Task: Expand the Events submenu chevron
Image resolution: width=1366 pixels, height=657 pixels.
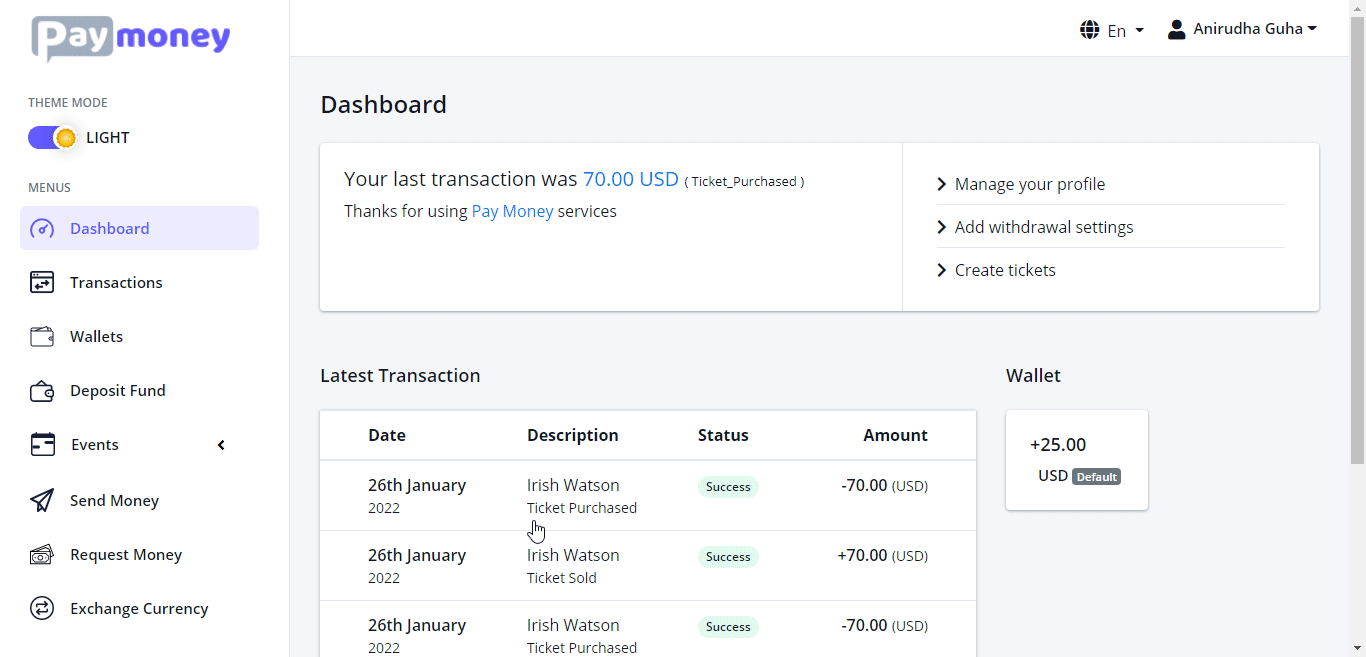Action: pyautogui.click(x=221, y=445)
